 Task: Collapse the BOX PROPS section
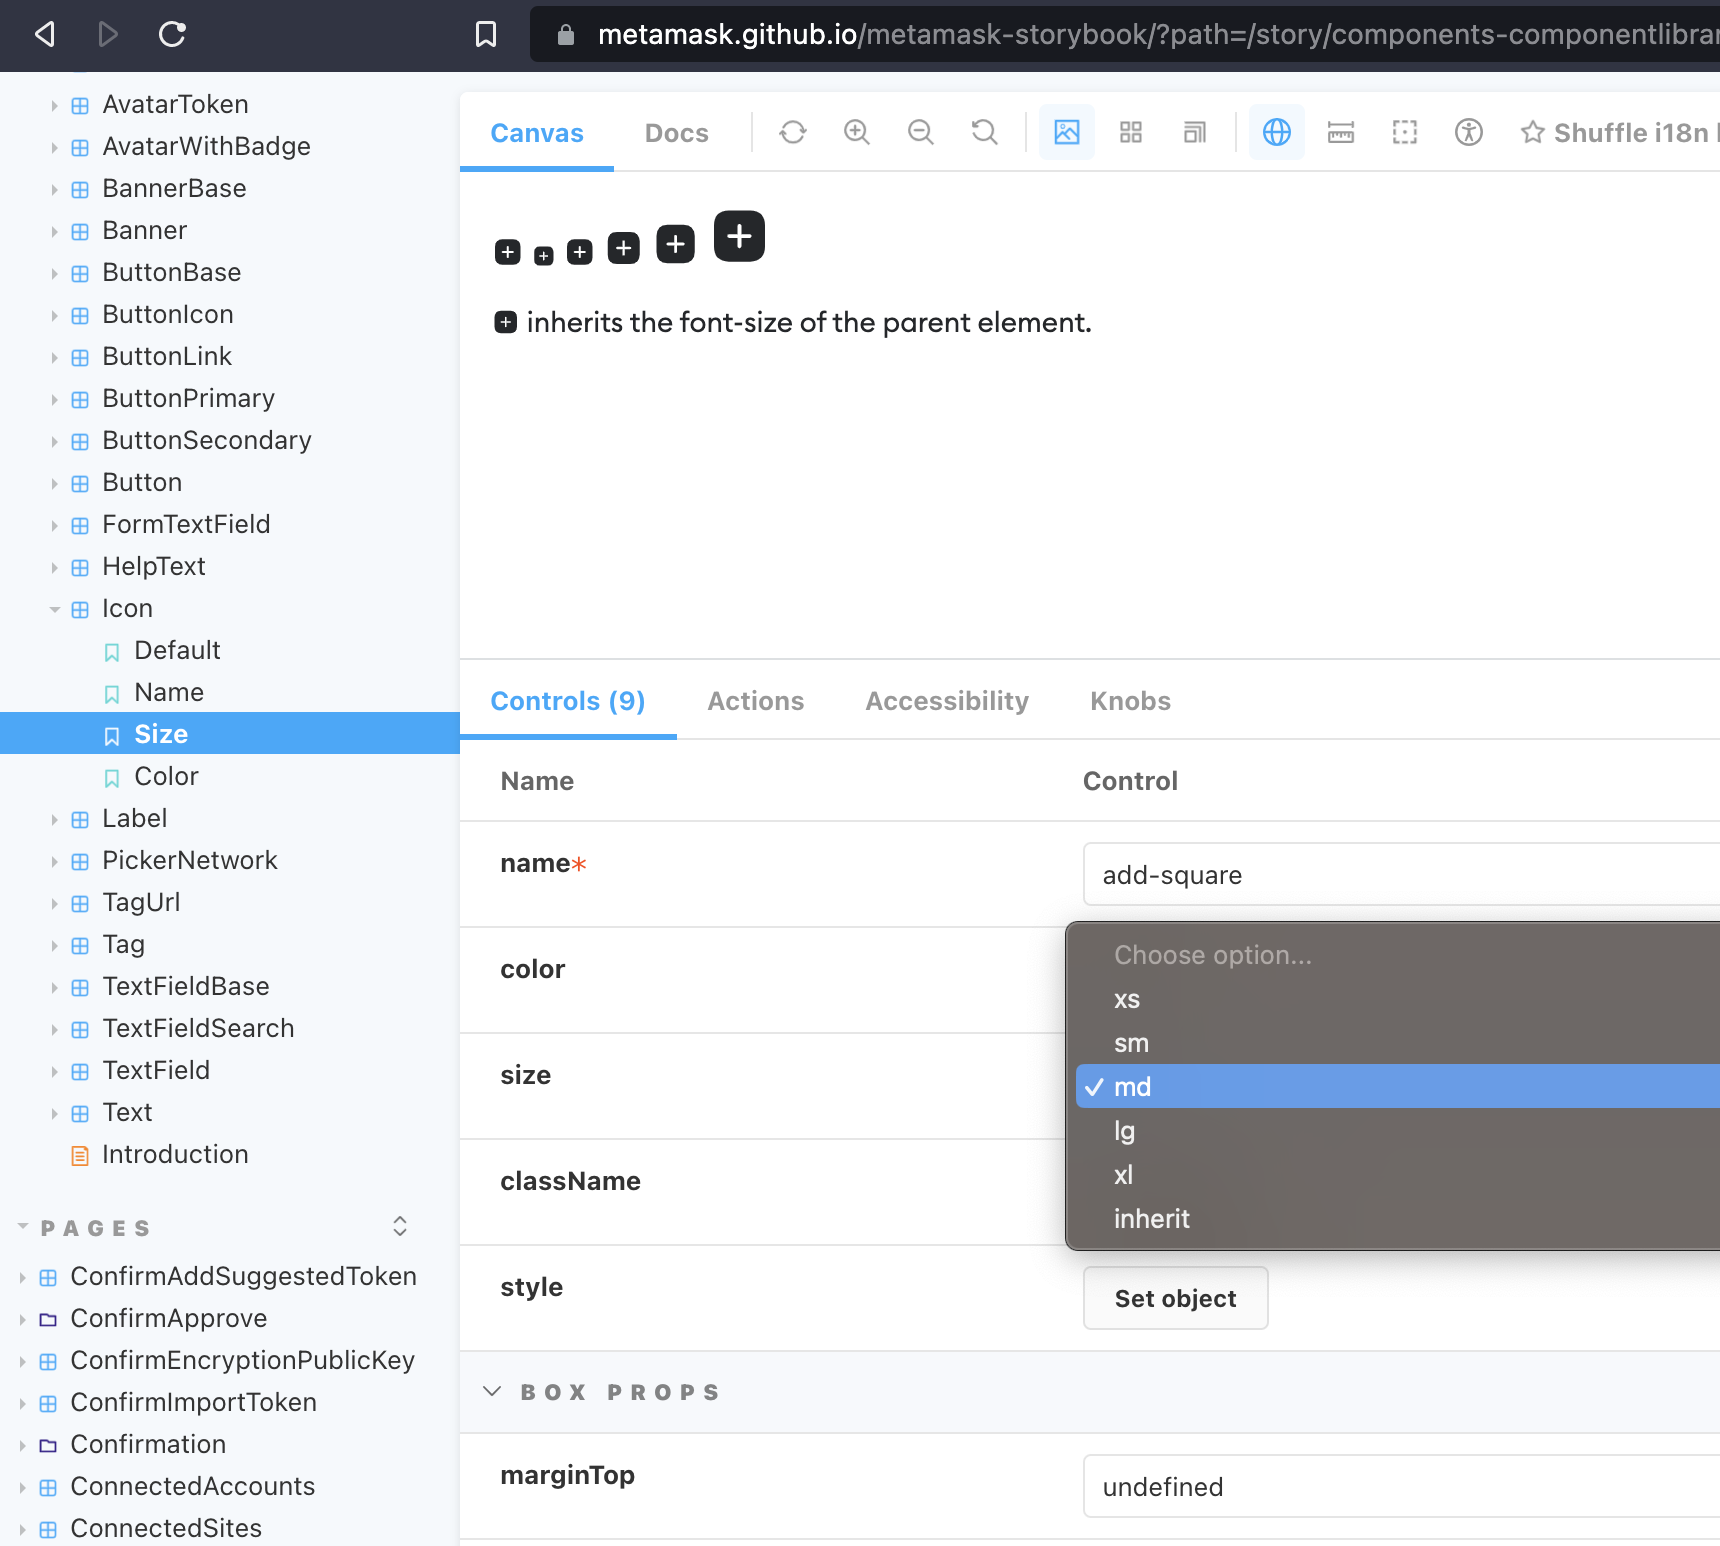(x=492, y=1391)
